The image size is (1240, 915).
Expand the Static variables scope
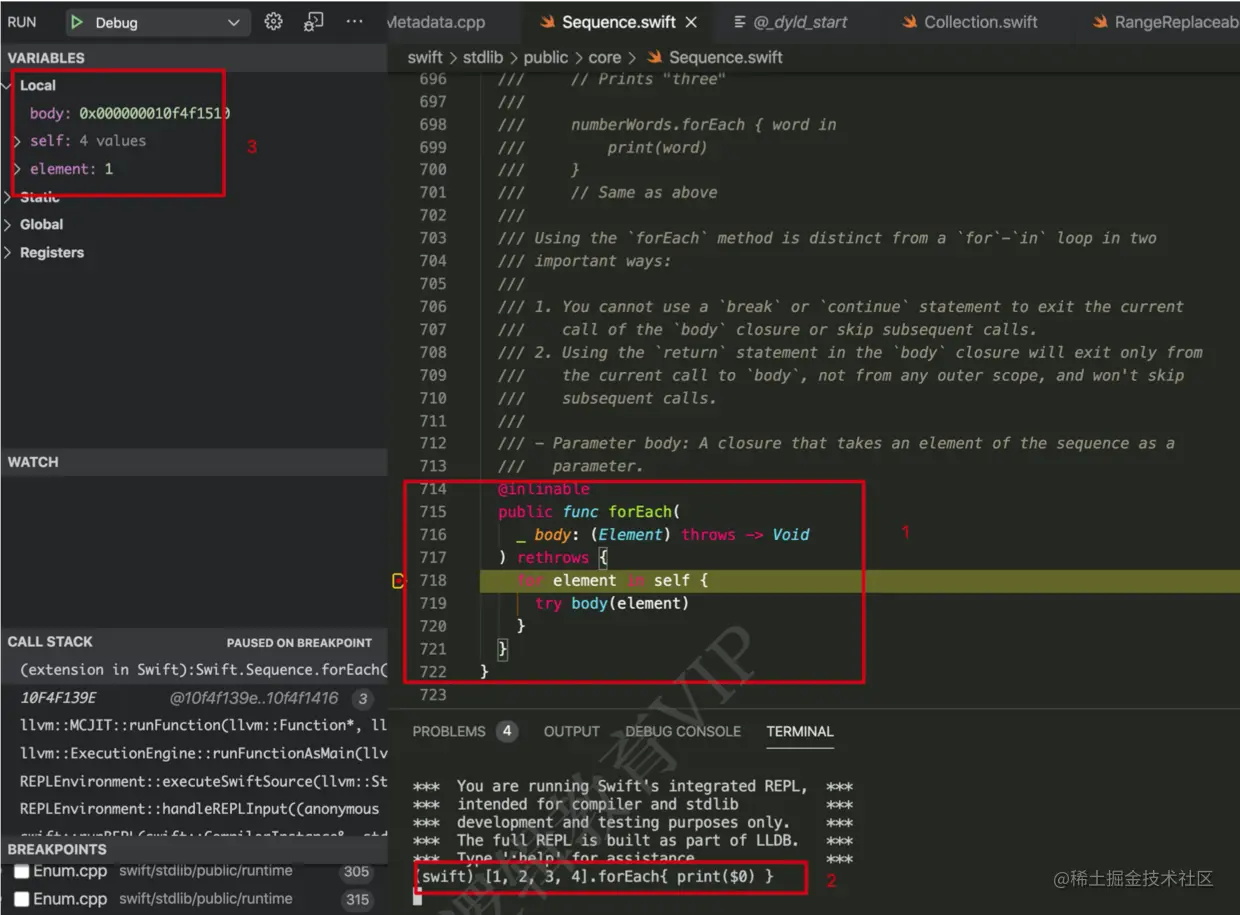(x=9, y=197)
